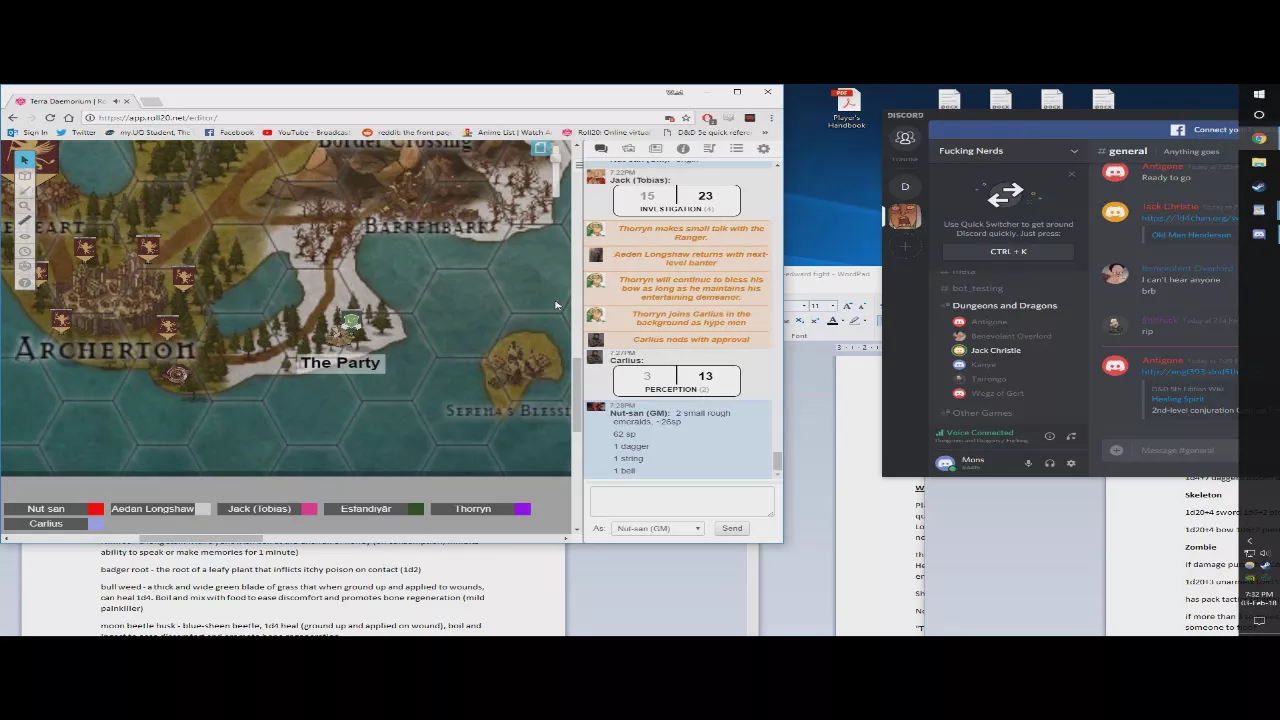
Task: Select Benevolent Overlord in the voice channel
Action: [1010, 336]
